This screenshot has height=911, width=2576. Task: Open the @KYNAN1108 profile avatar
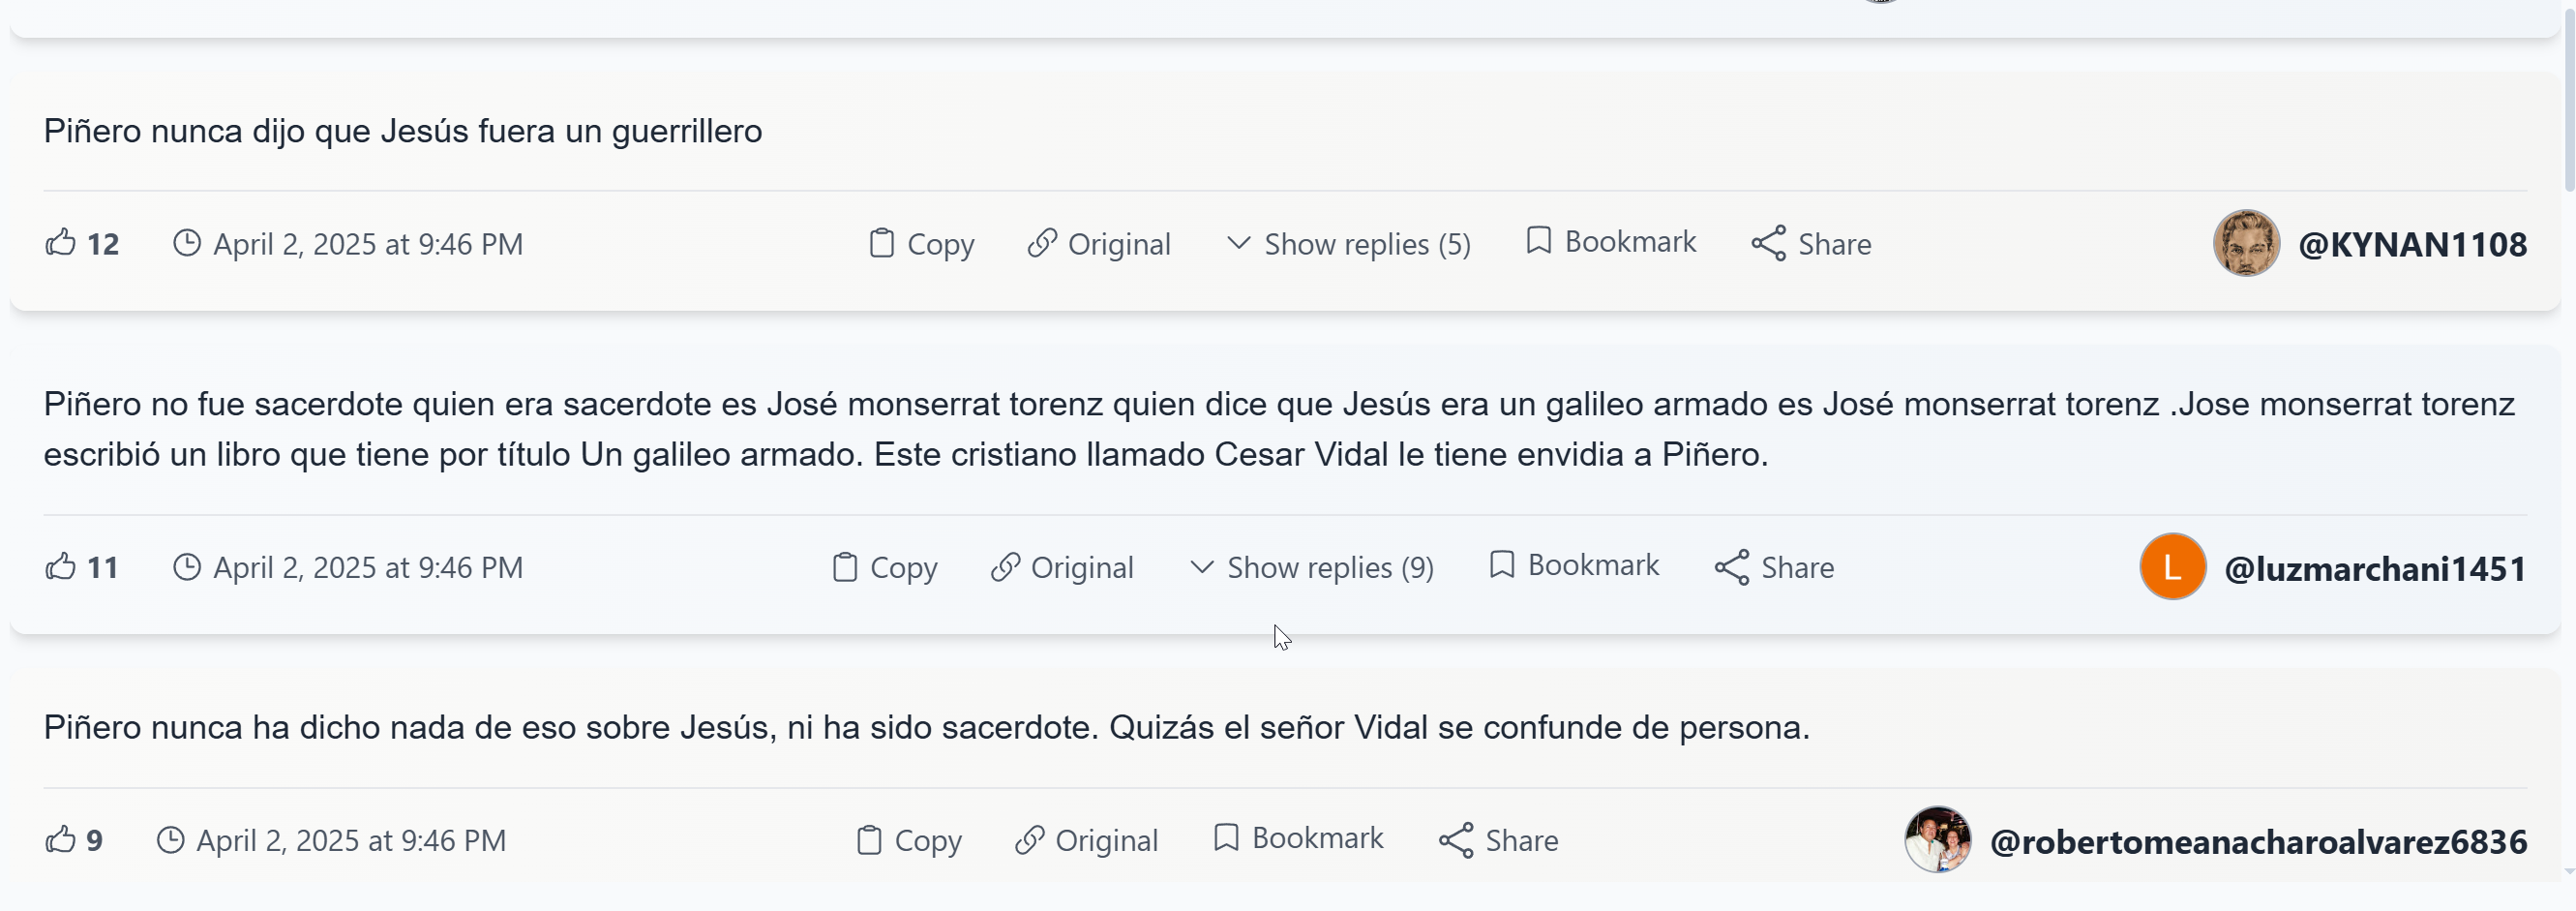pos(2246,243)
